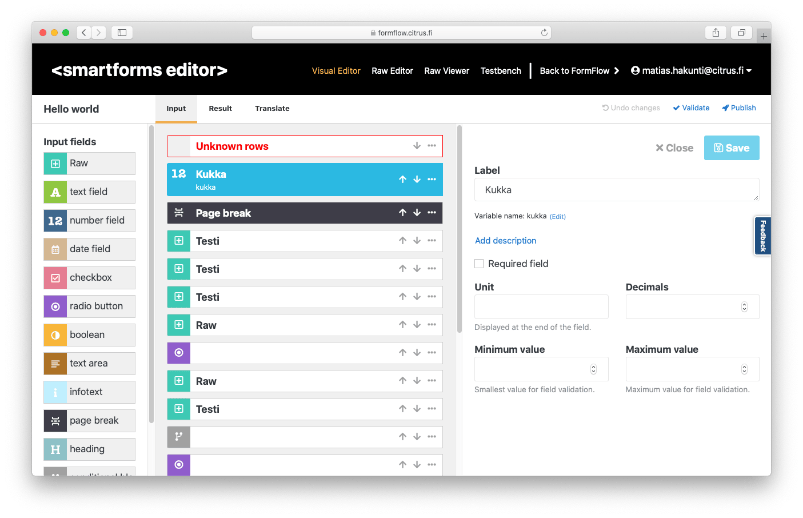Select the Unknown rows entry
The image size is (803, 518).
pyautogui.click(x=305, y=146)
